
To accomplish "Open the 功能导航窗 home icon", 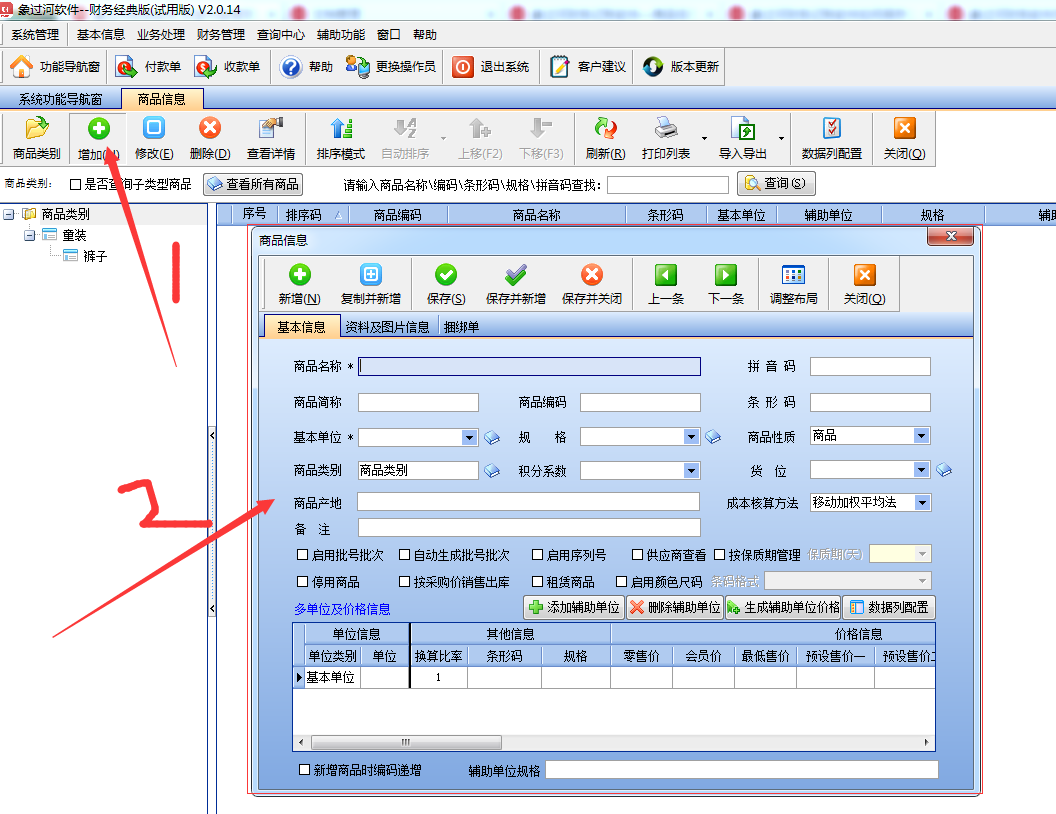I will 21,67.
